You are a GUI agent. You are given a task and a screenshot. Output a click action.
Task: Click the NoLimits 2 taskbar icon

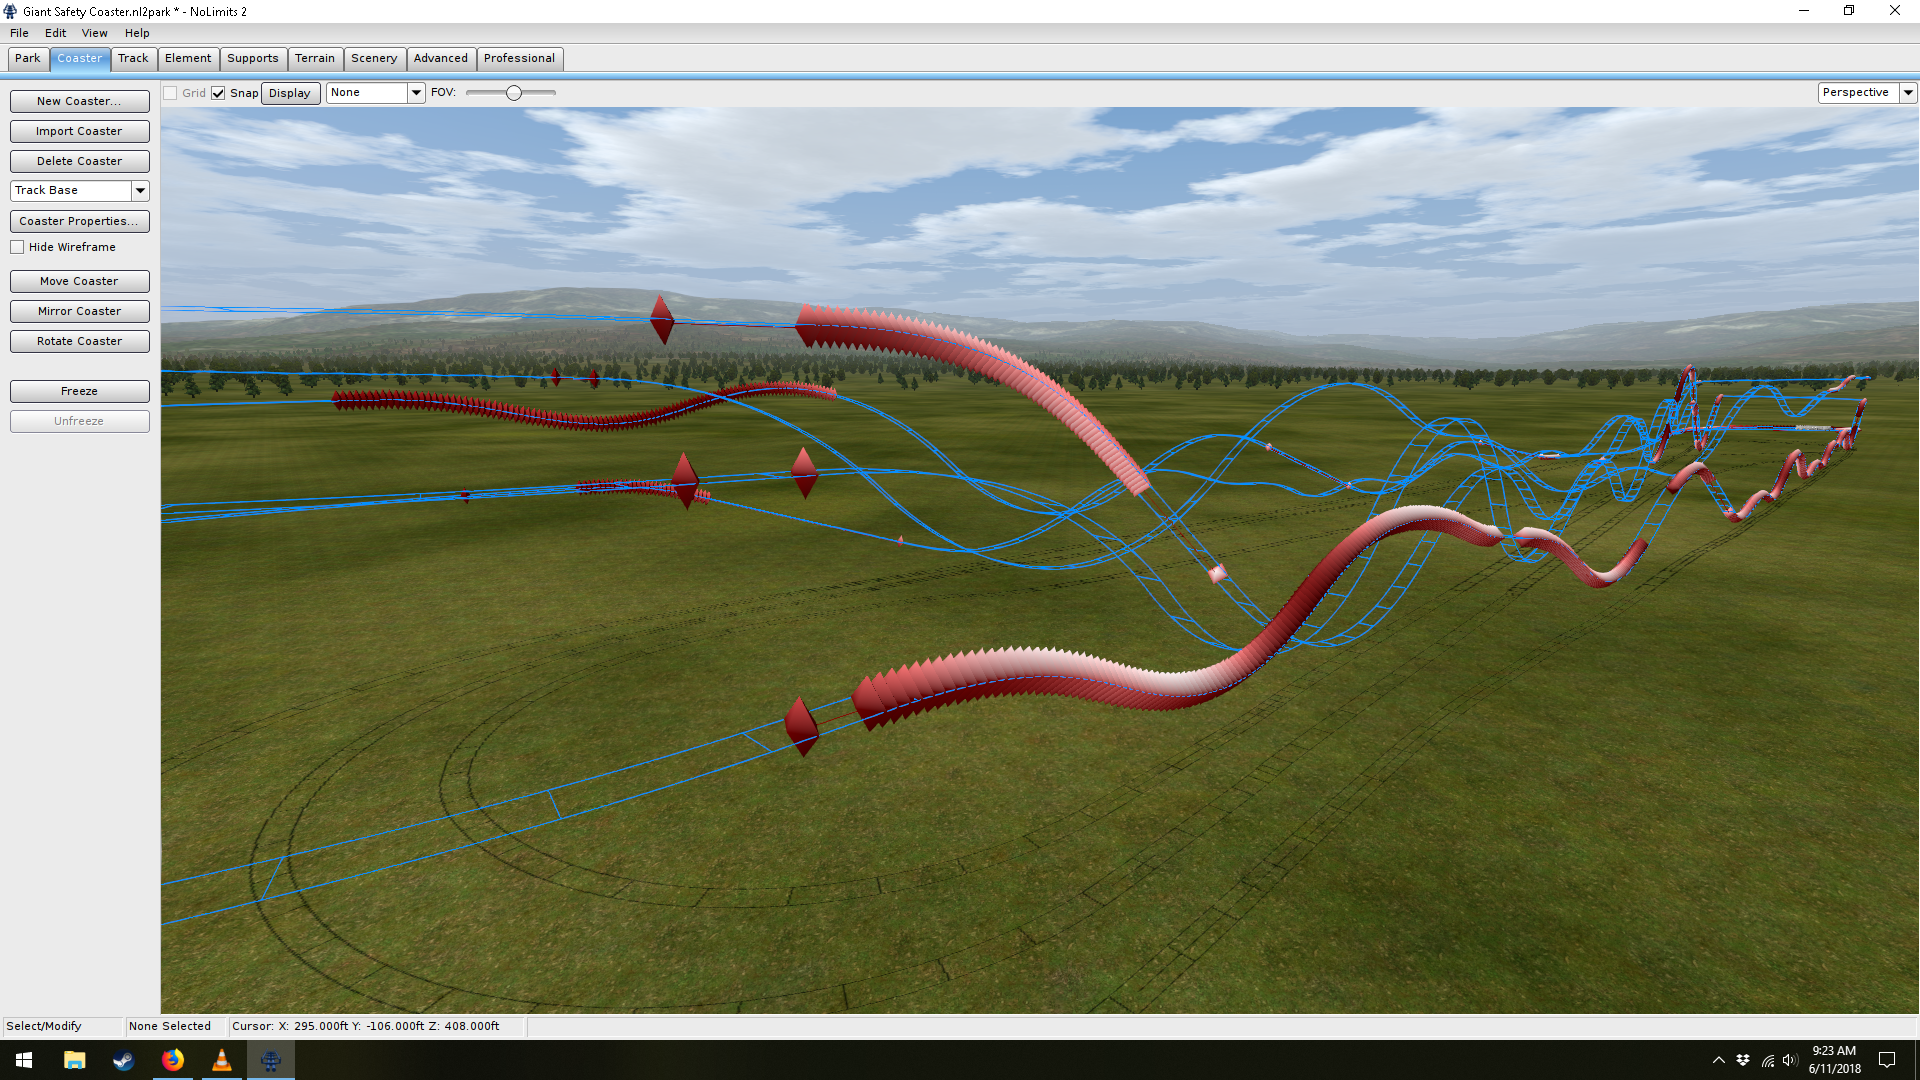tap(271, 1060)
